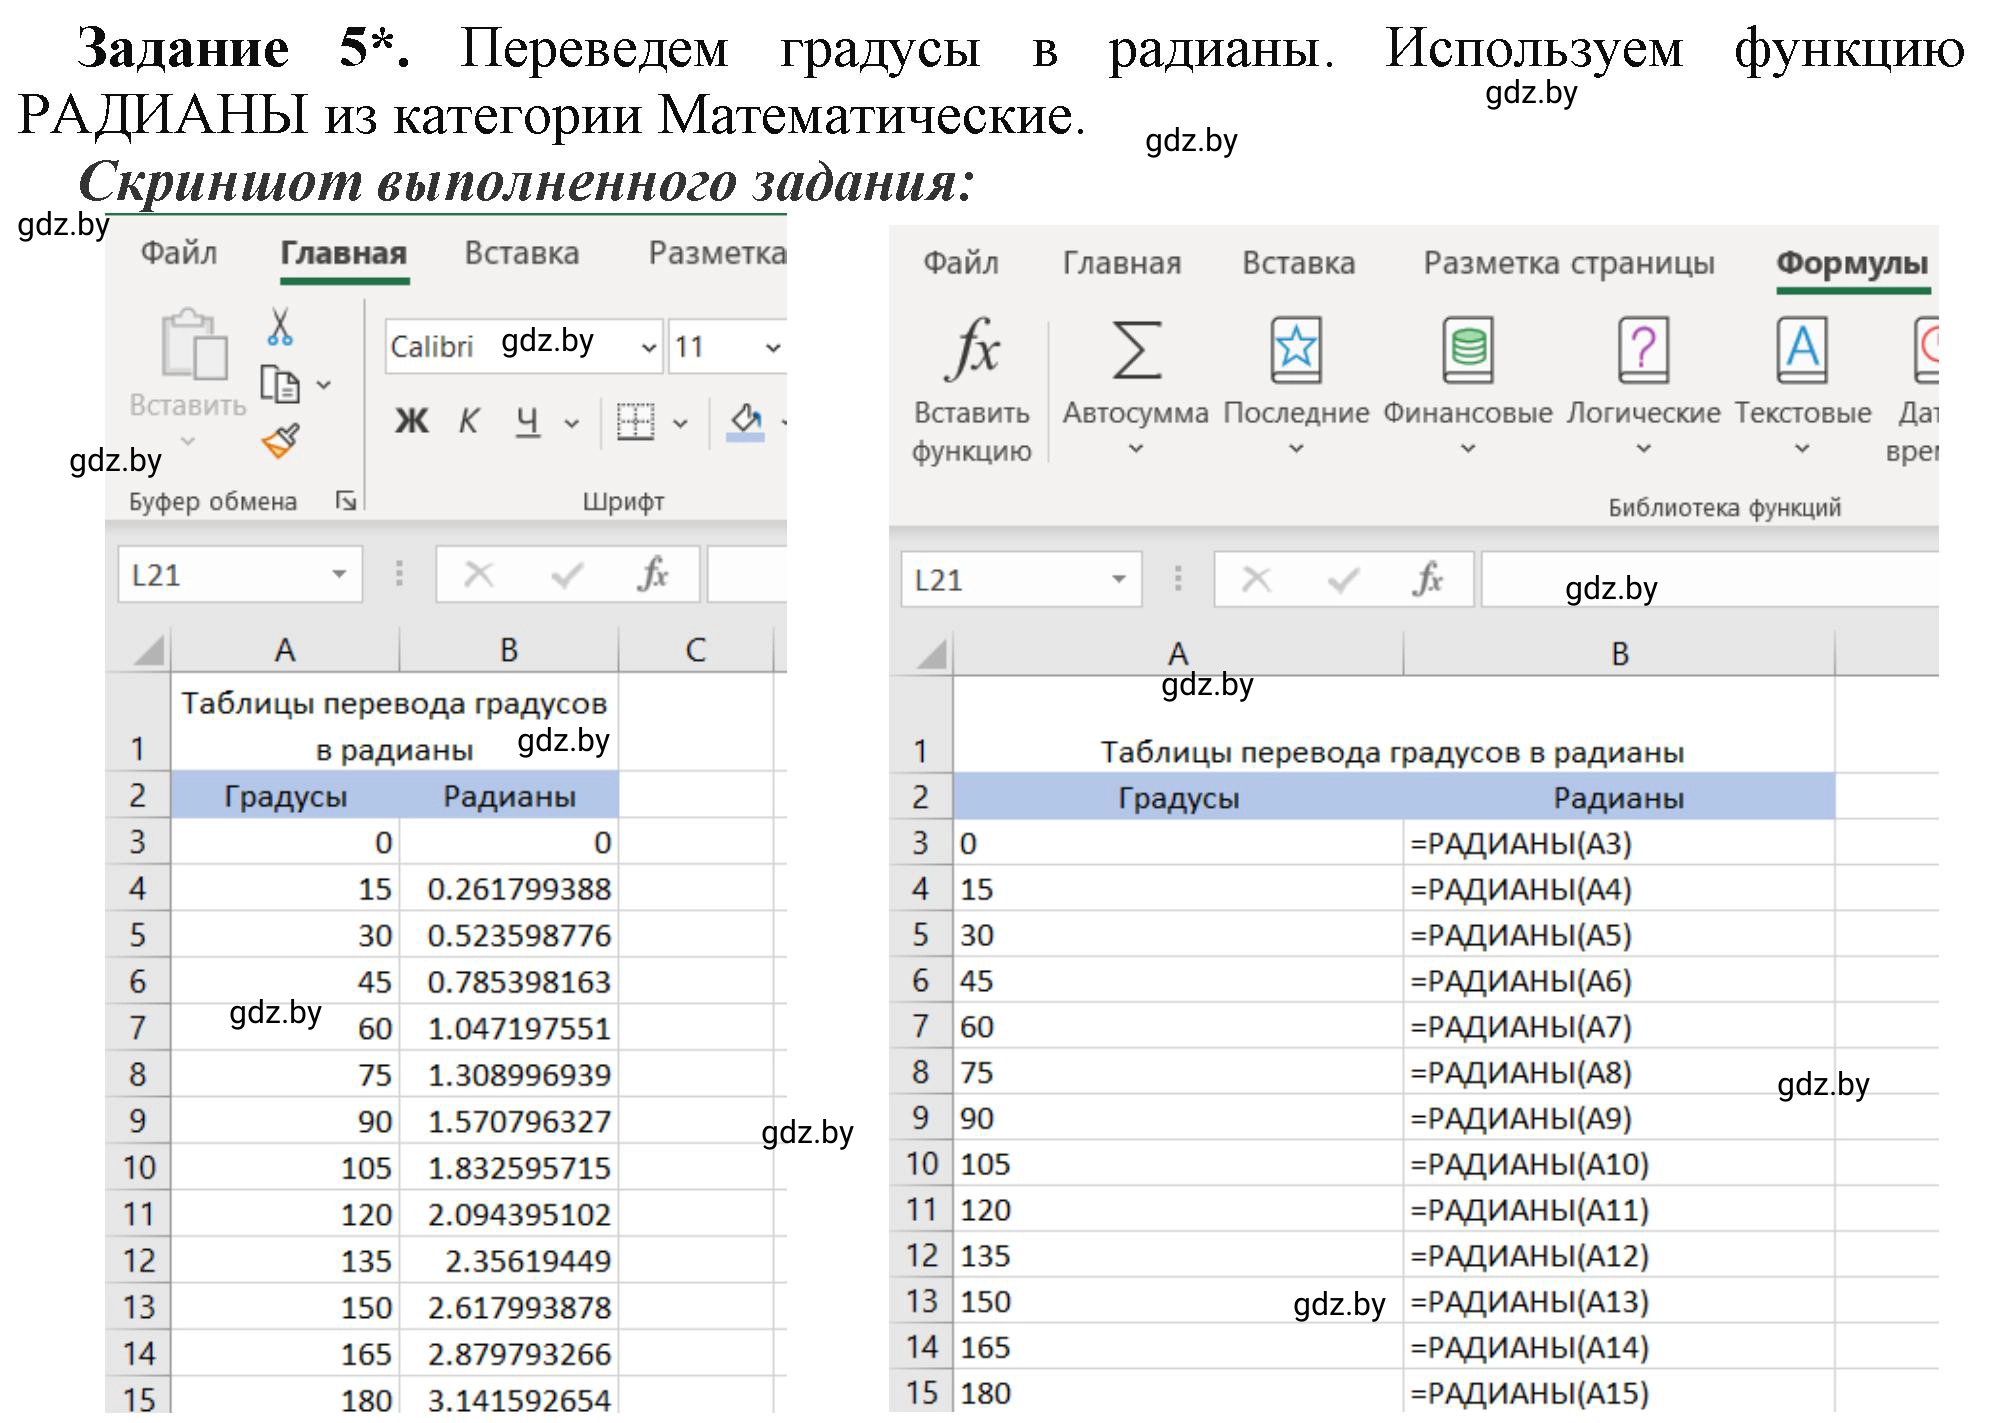
Task: Click Радианы header cell in left window
Action: coord(509,796)
